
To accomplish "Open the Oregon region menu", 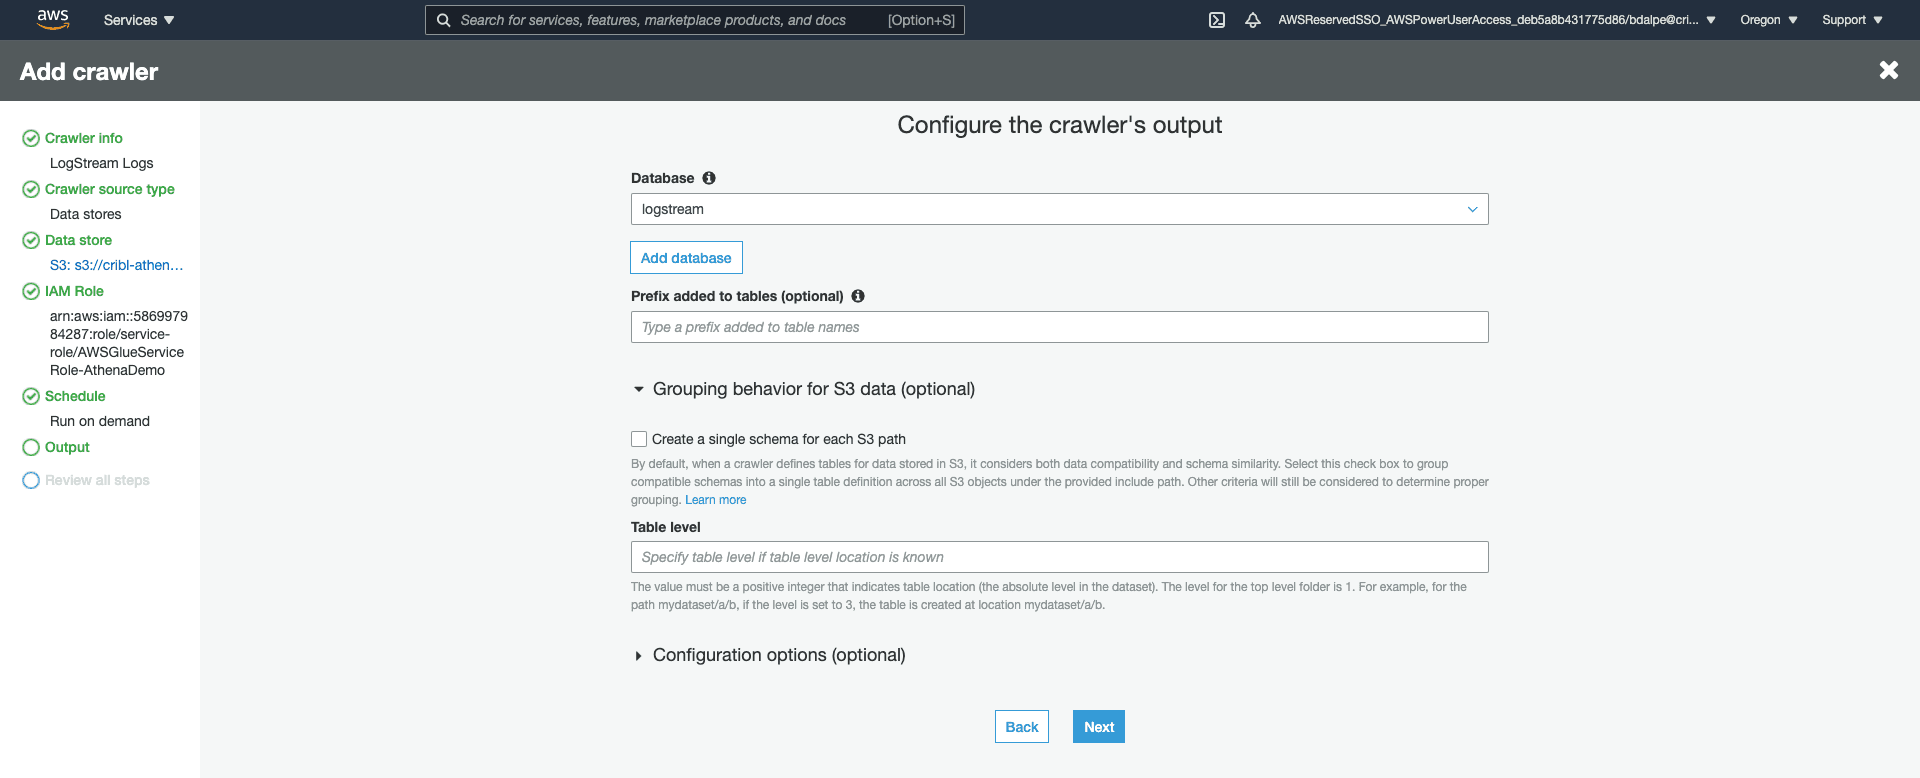I will click(1768, 20).
